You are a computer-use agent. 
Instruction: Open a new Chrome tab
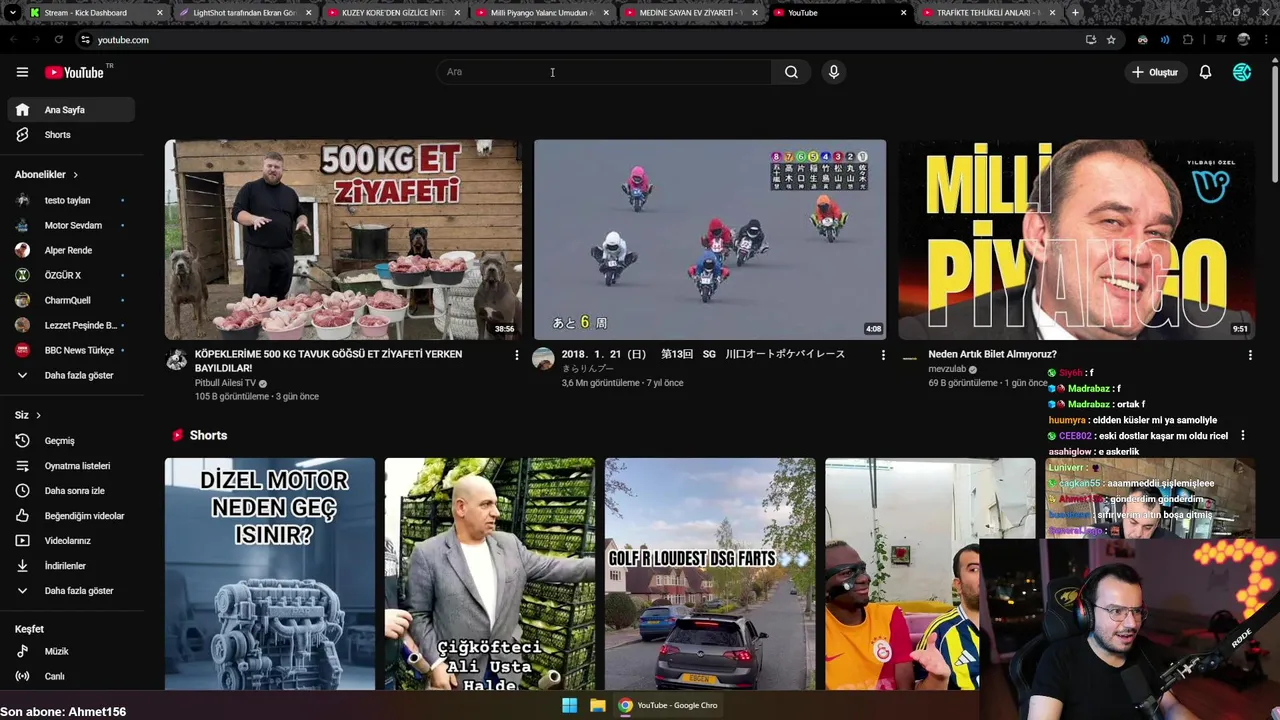1075,13
